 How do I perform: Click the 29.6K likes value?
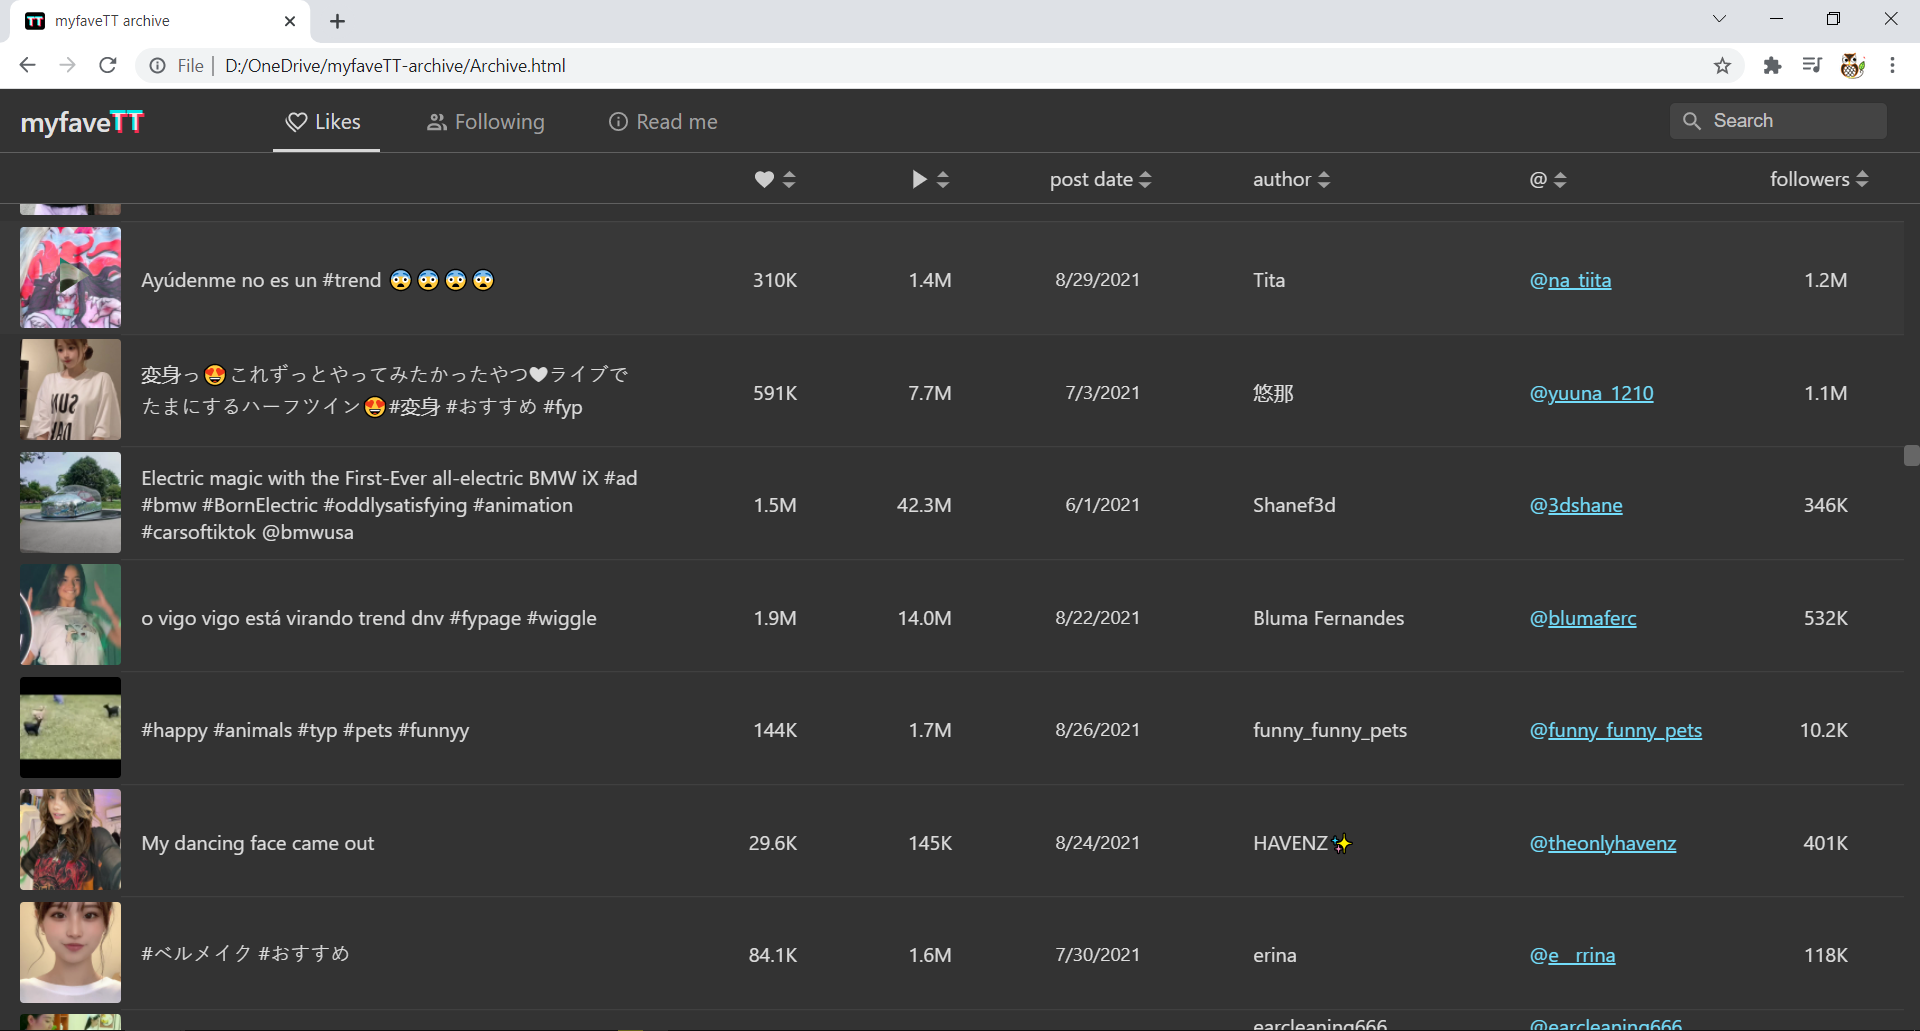tap(773, 843)
